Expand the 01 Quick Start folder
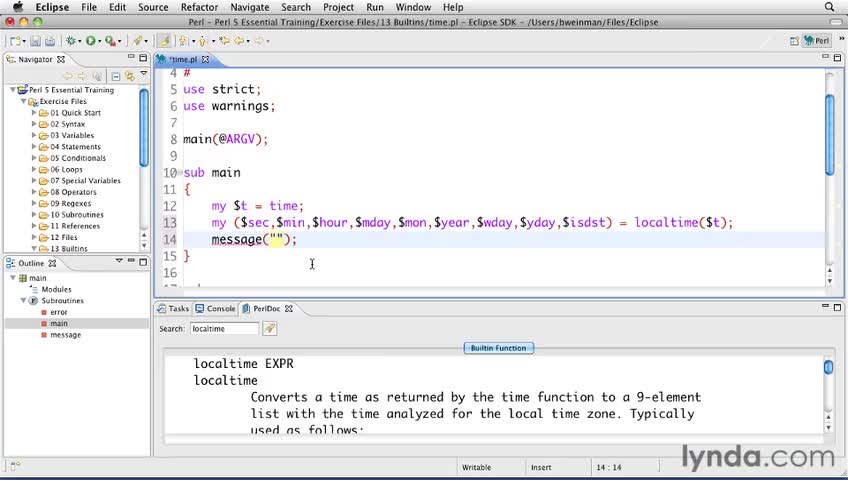Viewport: 848px width, 480px height. 34,112
